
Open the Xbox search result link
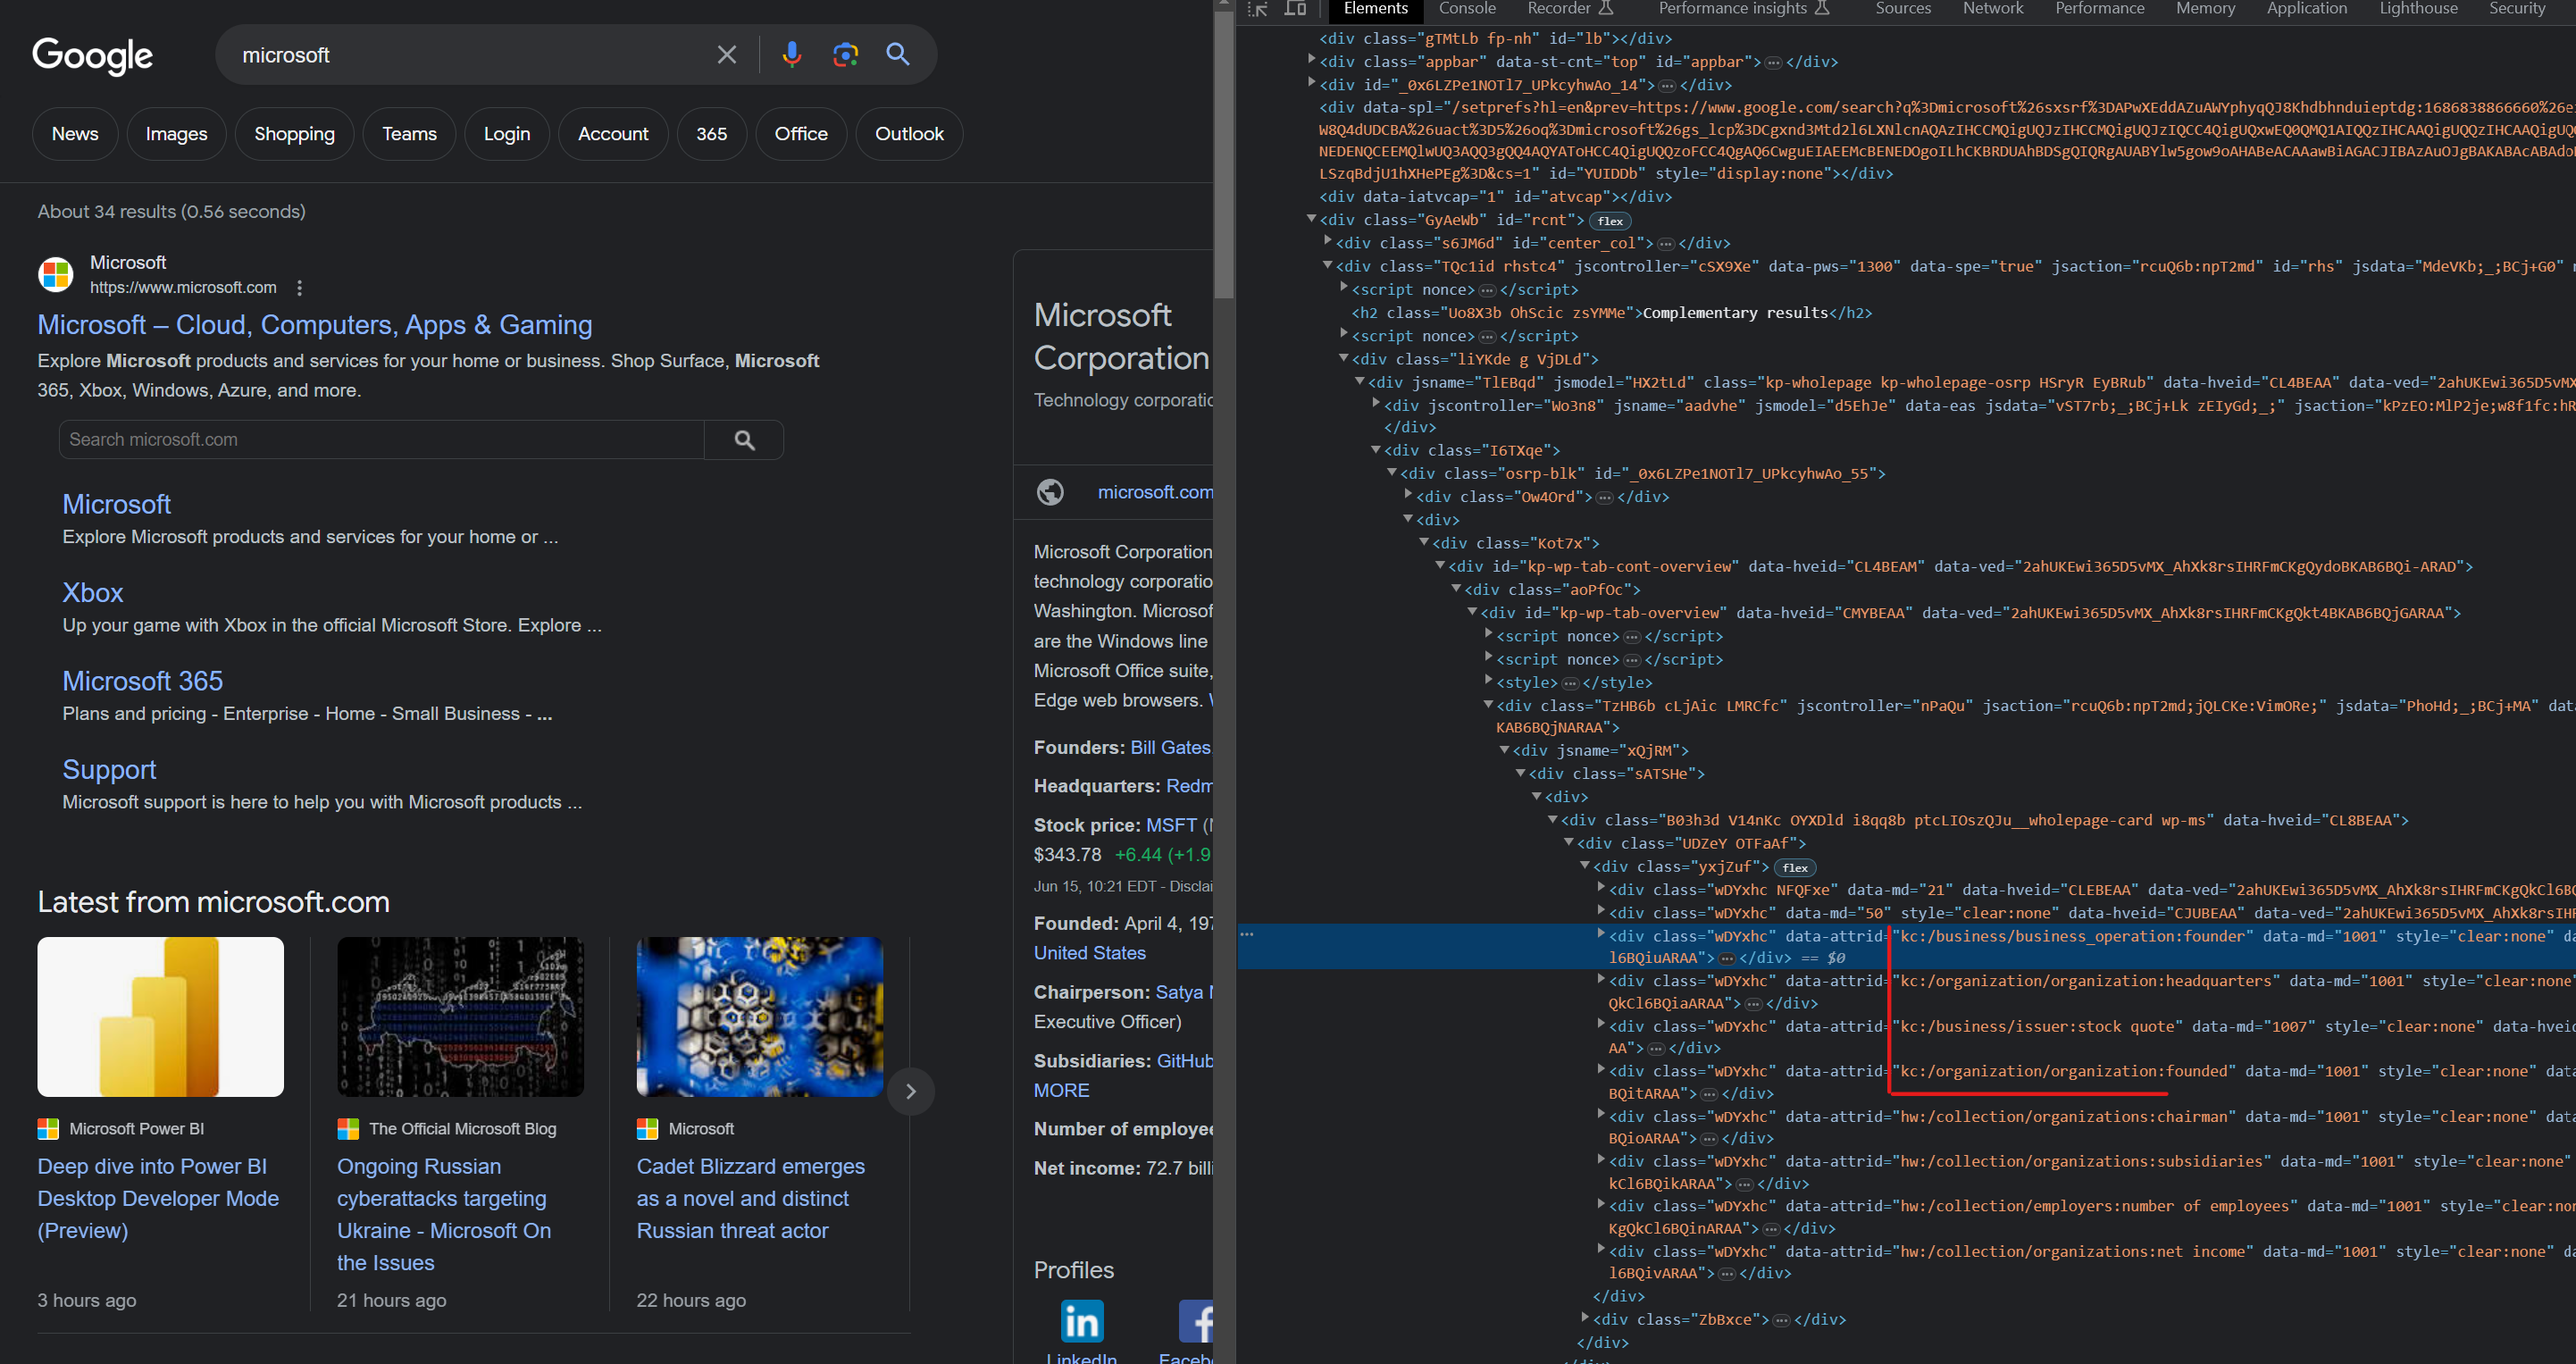click(x=92, y=592)
